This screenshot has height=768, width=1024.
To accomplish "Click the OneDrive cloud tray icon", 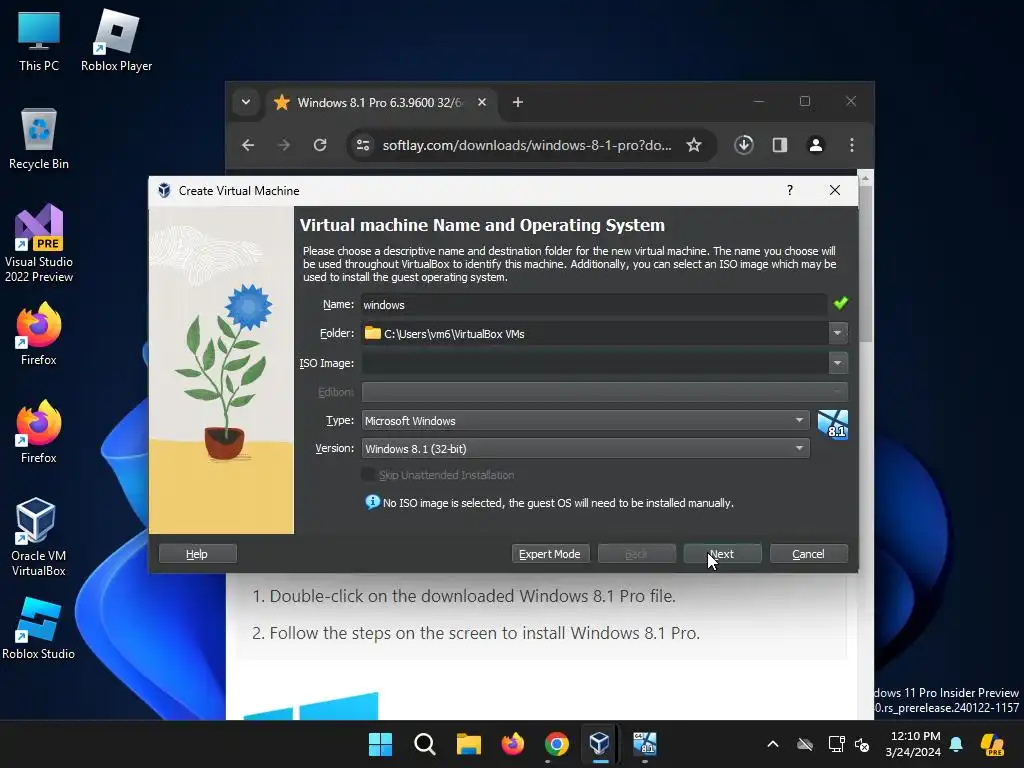I will (x=805, y=744).
